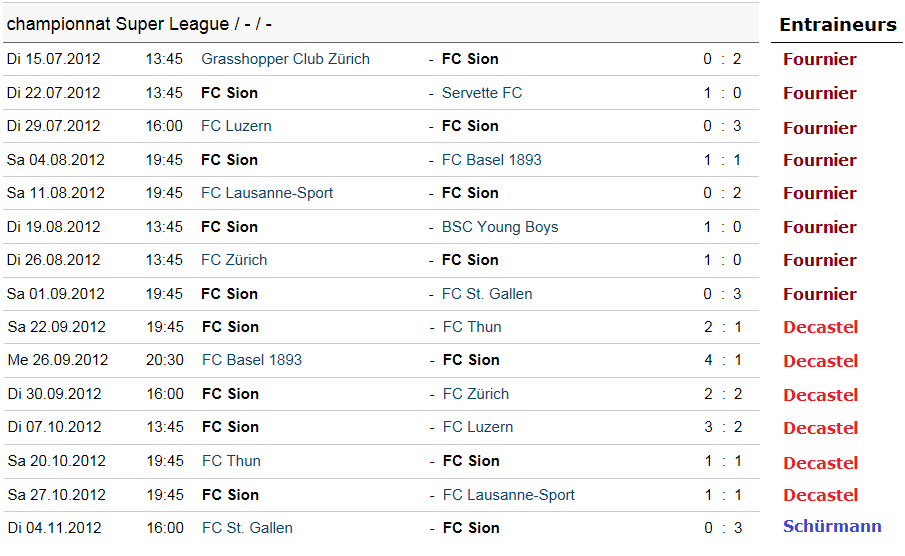Open FC Zürich away team on 30.09.2012
The image size is (905, 556).
click(476, 394)
